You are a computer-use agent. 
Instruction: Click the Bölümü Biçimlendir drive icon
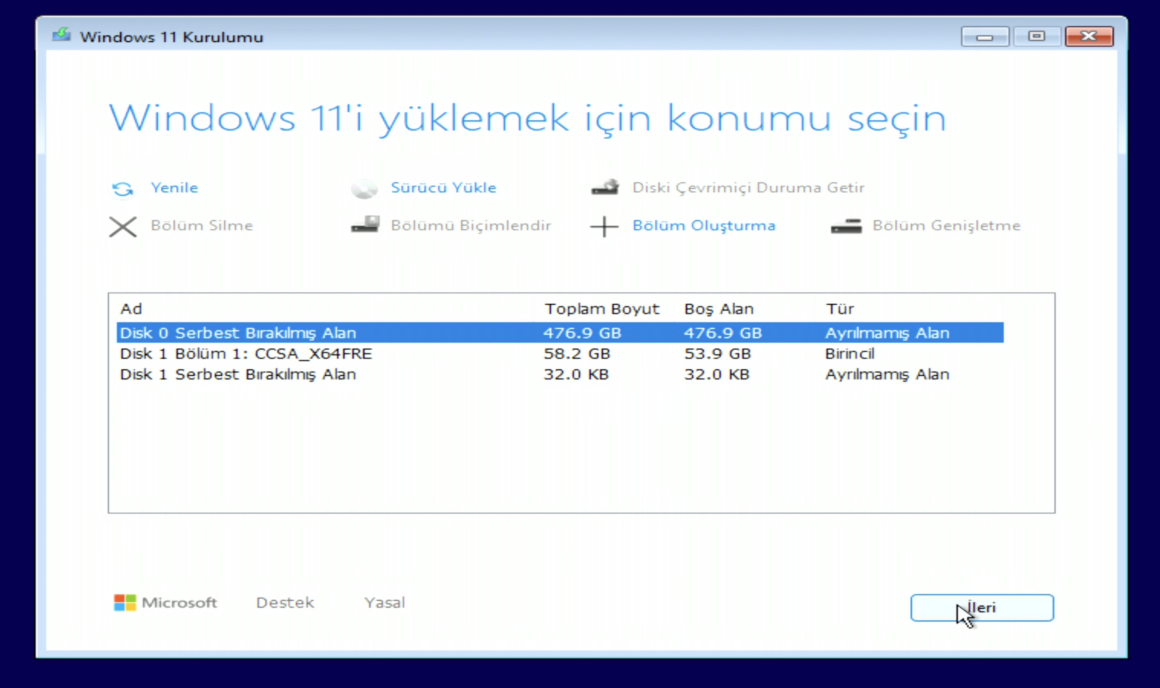[365, 224]
